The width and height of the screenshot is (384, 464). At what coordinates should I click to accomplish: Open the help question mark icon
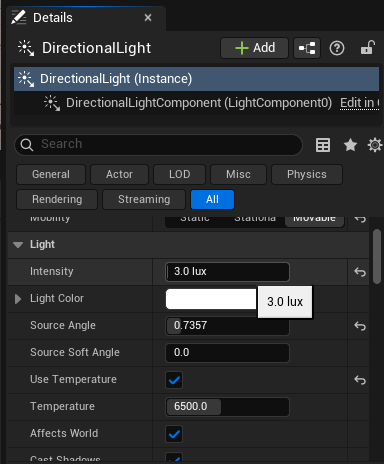click(337, 48)
